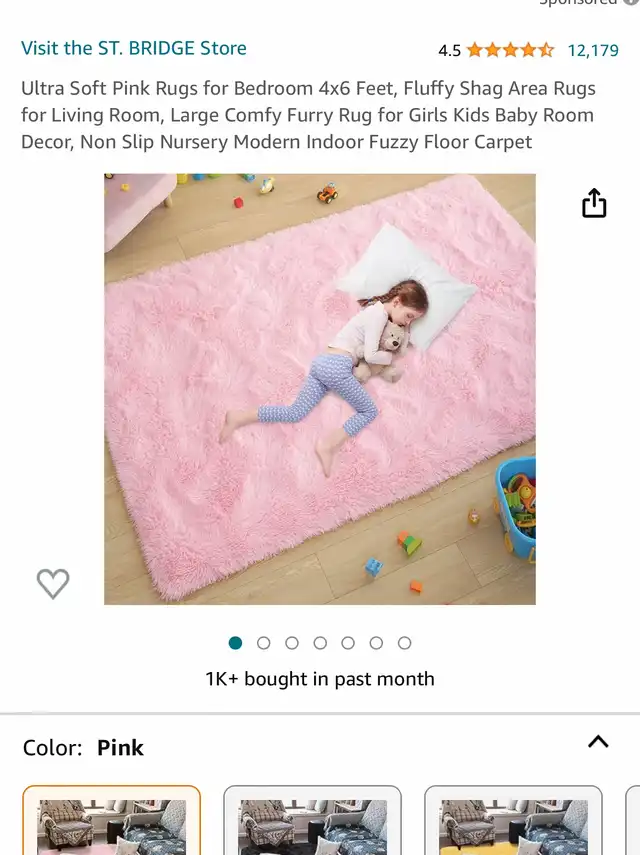
Task: Choose the second color option swatch
Action: tap(312, 820)
